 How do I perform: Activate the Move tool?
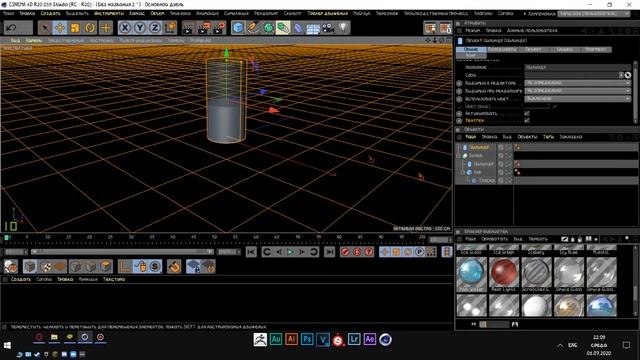(60, 28)
